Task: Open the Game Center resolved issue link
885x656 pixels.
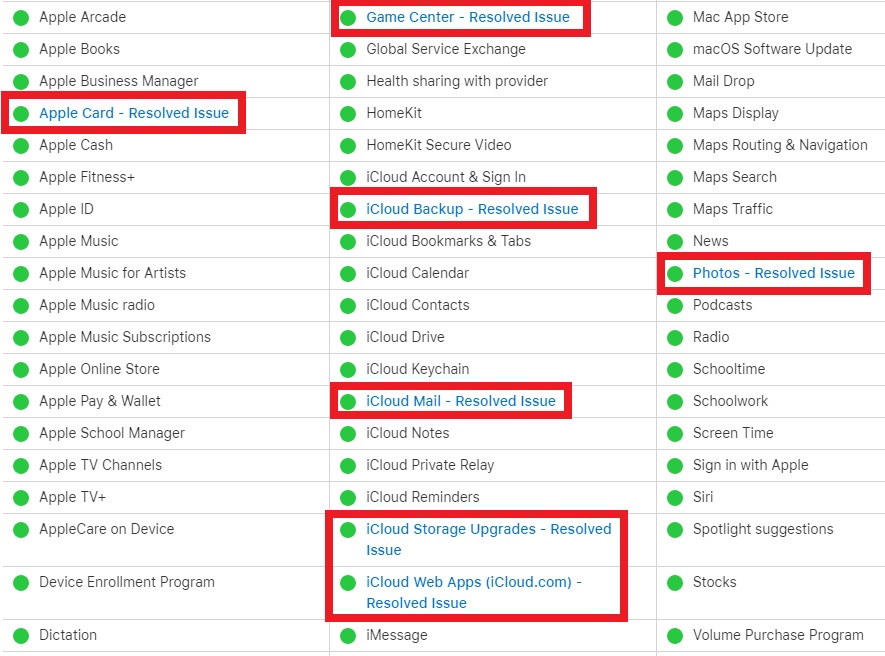Action: tap(468, 18)
